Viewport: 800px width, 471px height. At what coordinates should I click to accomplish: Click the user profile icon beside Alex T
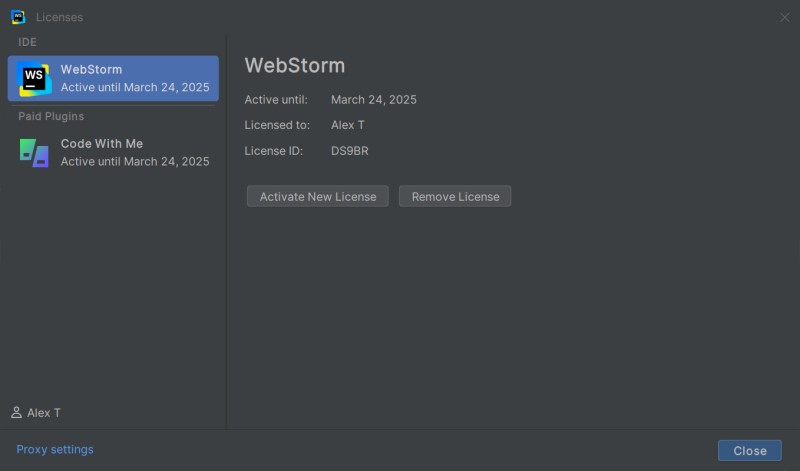[16, 413]
